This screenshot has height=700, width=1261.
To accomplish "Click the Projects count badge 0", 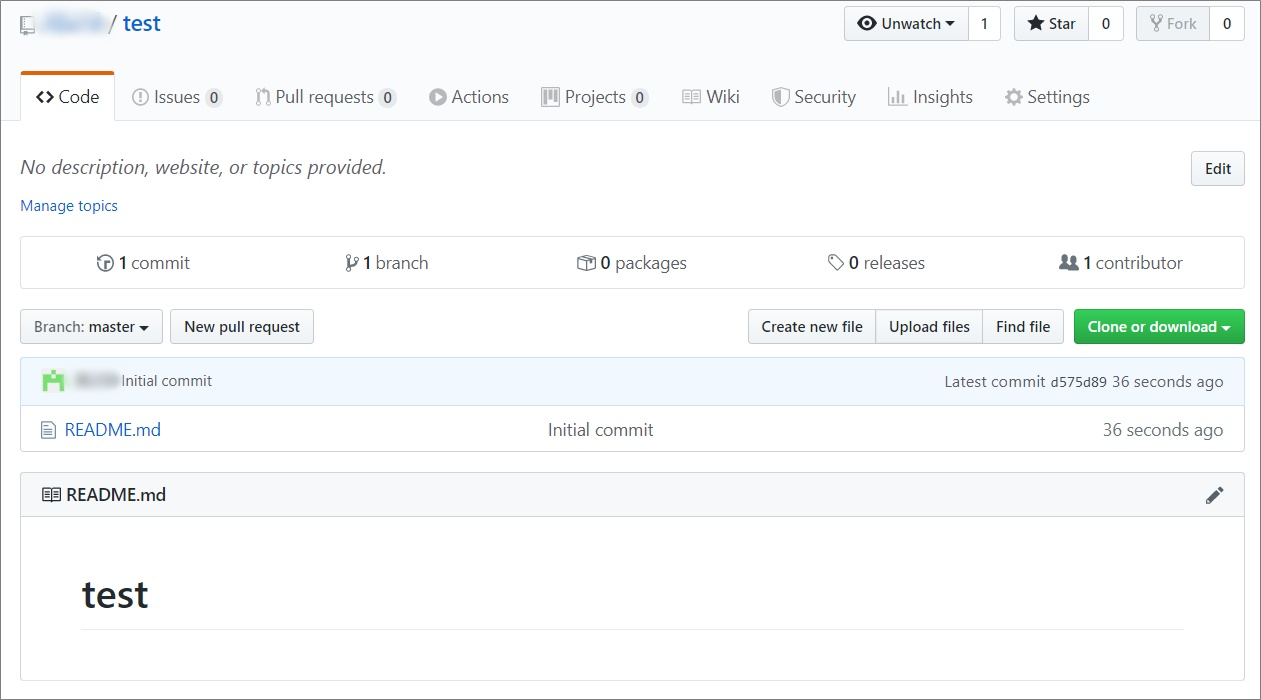I will [x=639, y=98].
